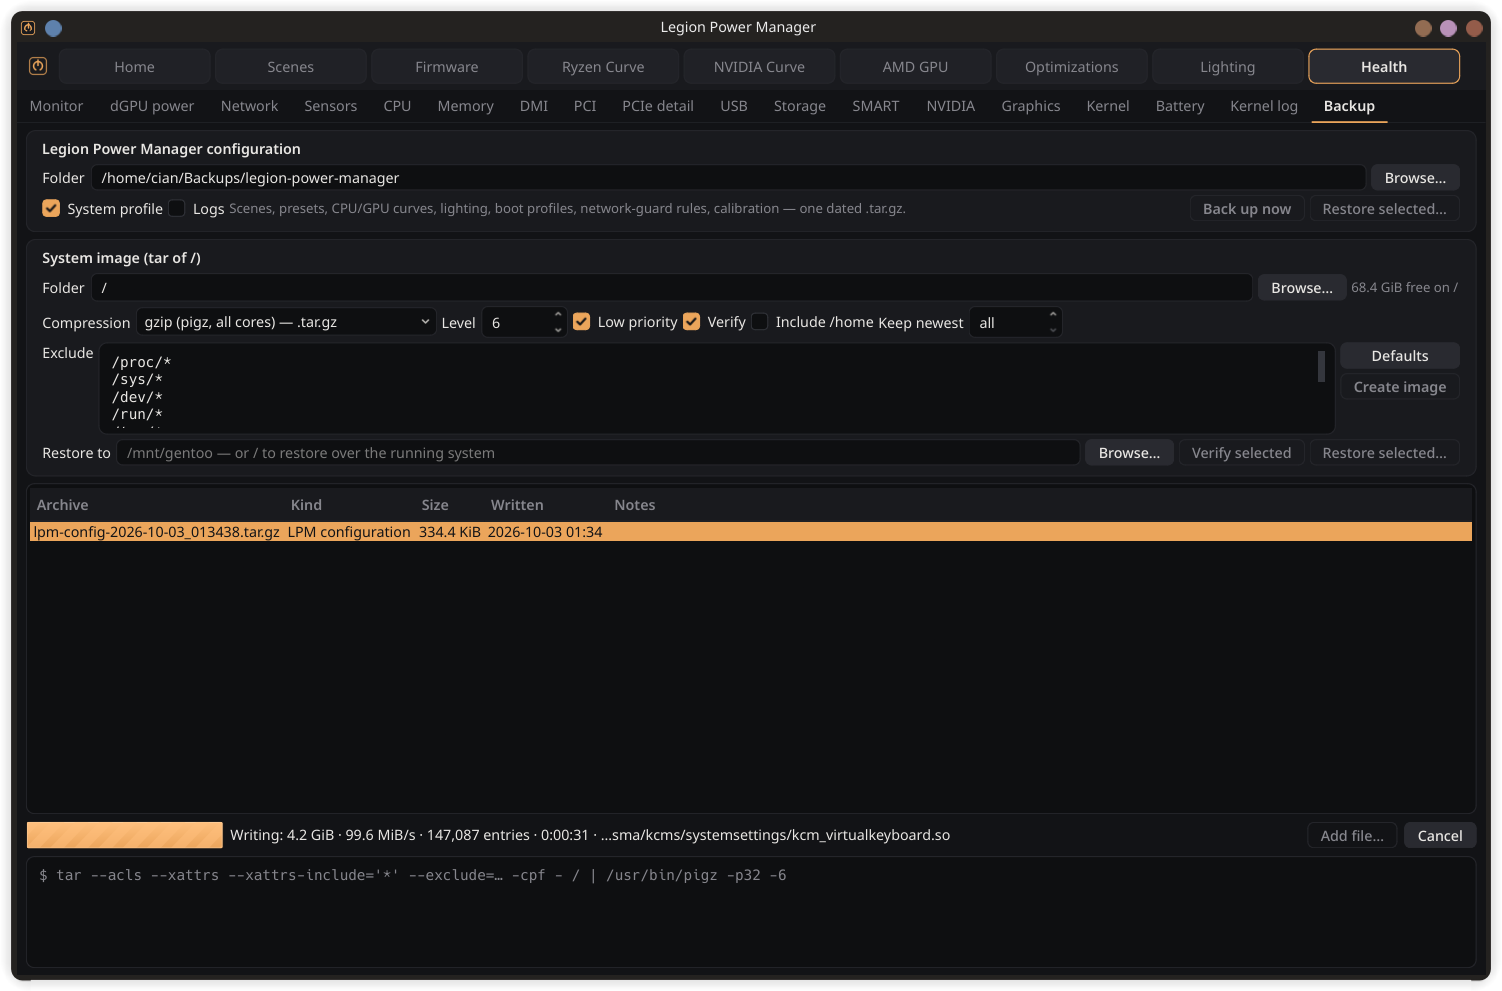Switch to the Home tab
The image size is (1502, 991).
coord(135,67)
